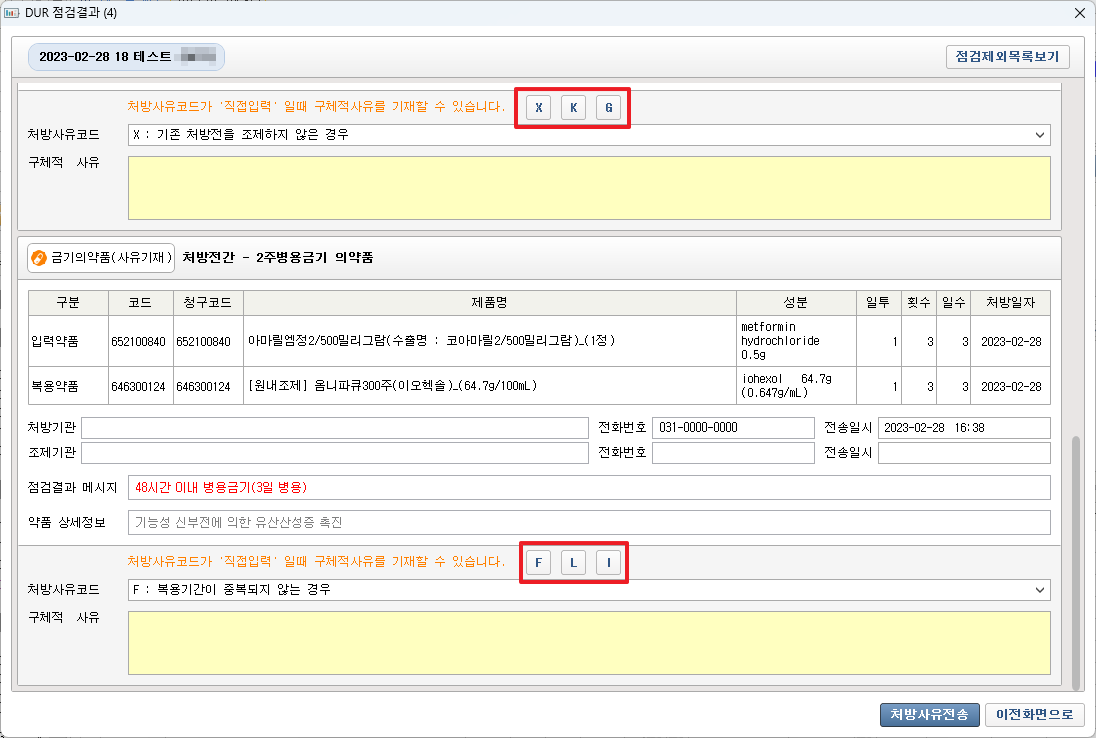Click the 이전화면으로 button
This screenshot has height=738, width=1096.
pos(1034,714)
